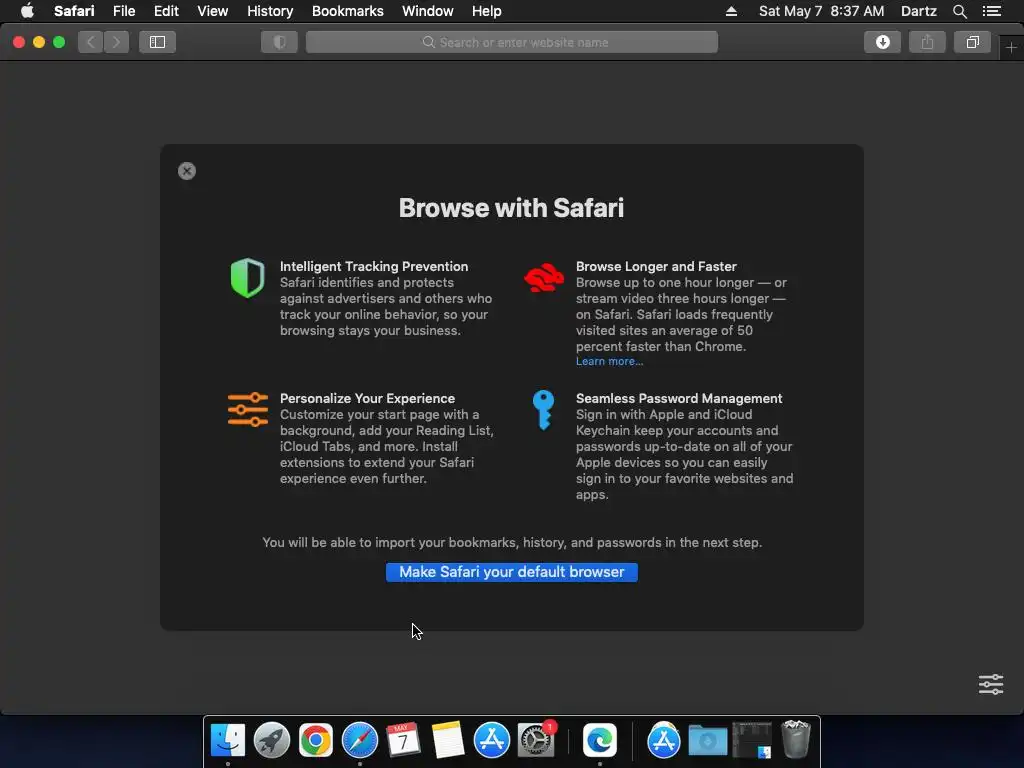Click the blue key password icon
Screen dimensions: 1024x768
click(543, 410)
